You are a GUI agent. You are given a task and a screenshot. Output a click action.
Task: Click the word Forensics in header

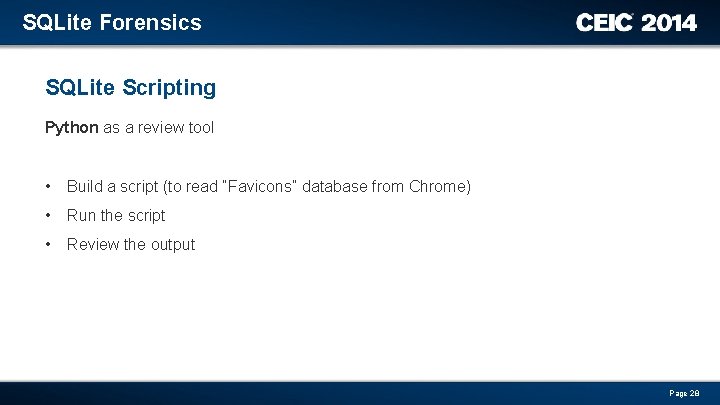click(151, 22)
